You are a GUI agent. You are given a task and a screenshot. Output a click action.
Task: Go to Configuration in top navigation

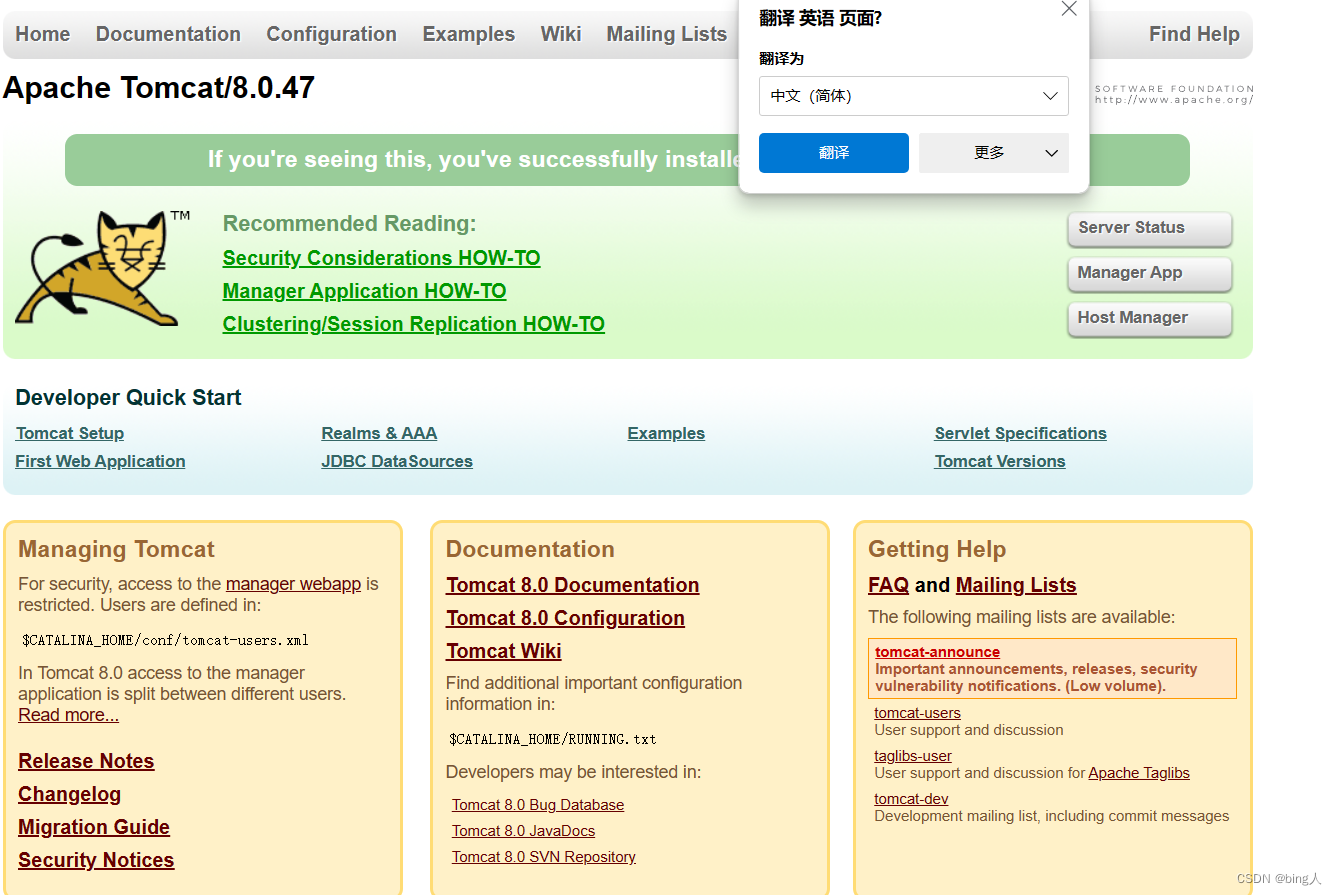pyautogui.click(x=332, y=34)
